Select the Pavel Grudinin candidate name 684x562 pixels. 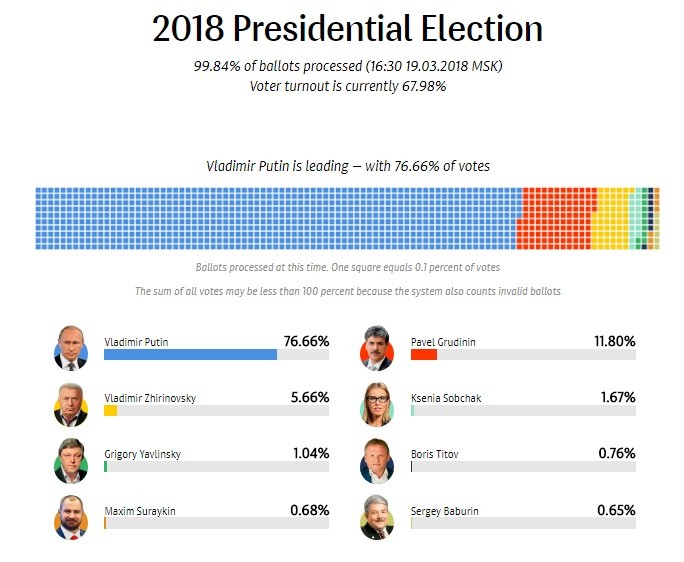tap(443, 342)
